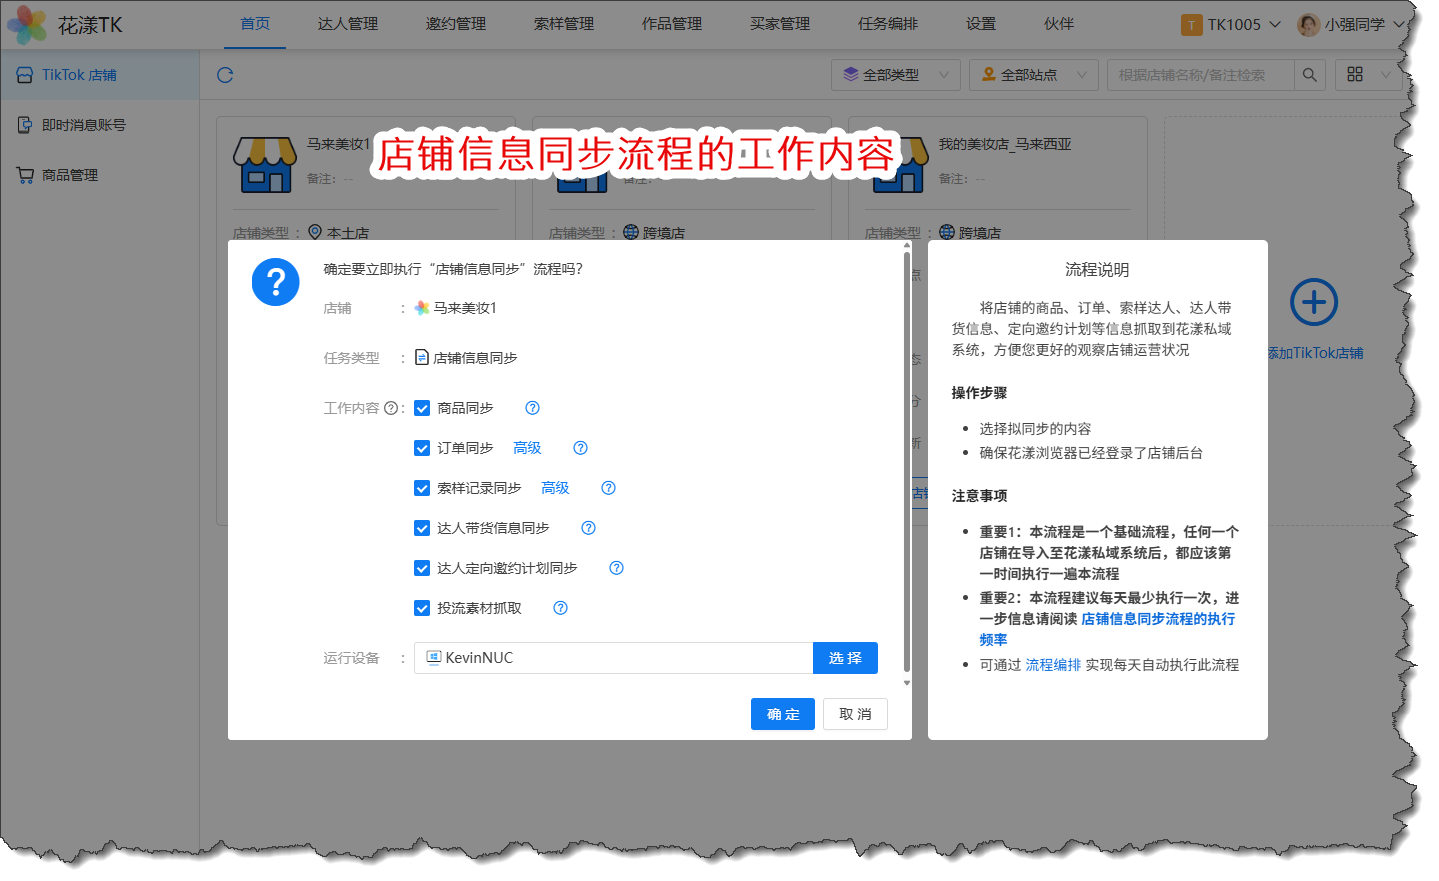Open the 任务编排 menu tab

[x=887, y=24]
